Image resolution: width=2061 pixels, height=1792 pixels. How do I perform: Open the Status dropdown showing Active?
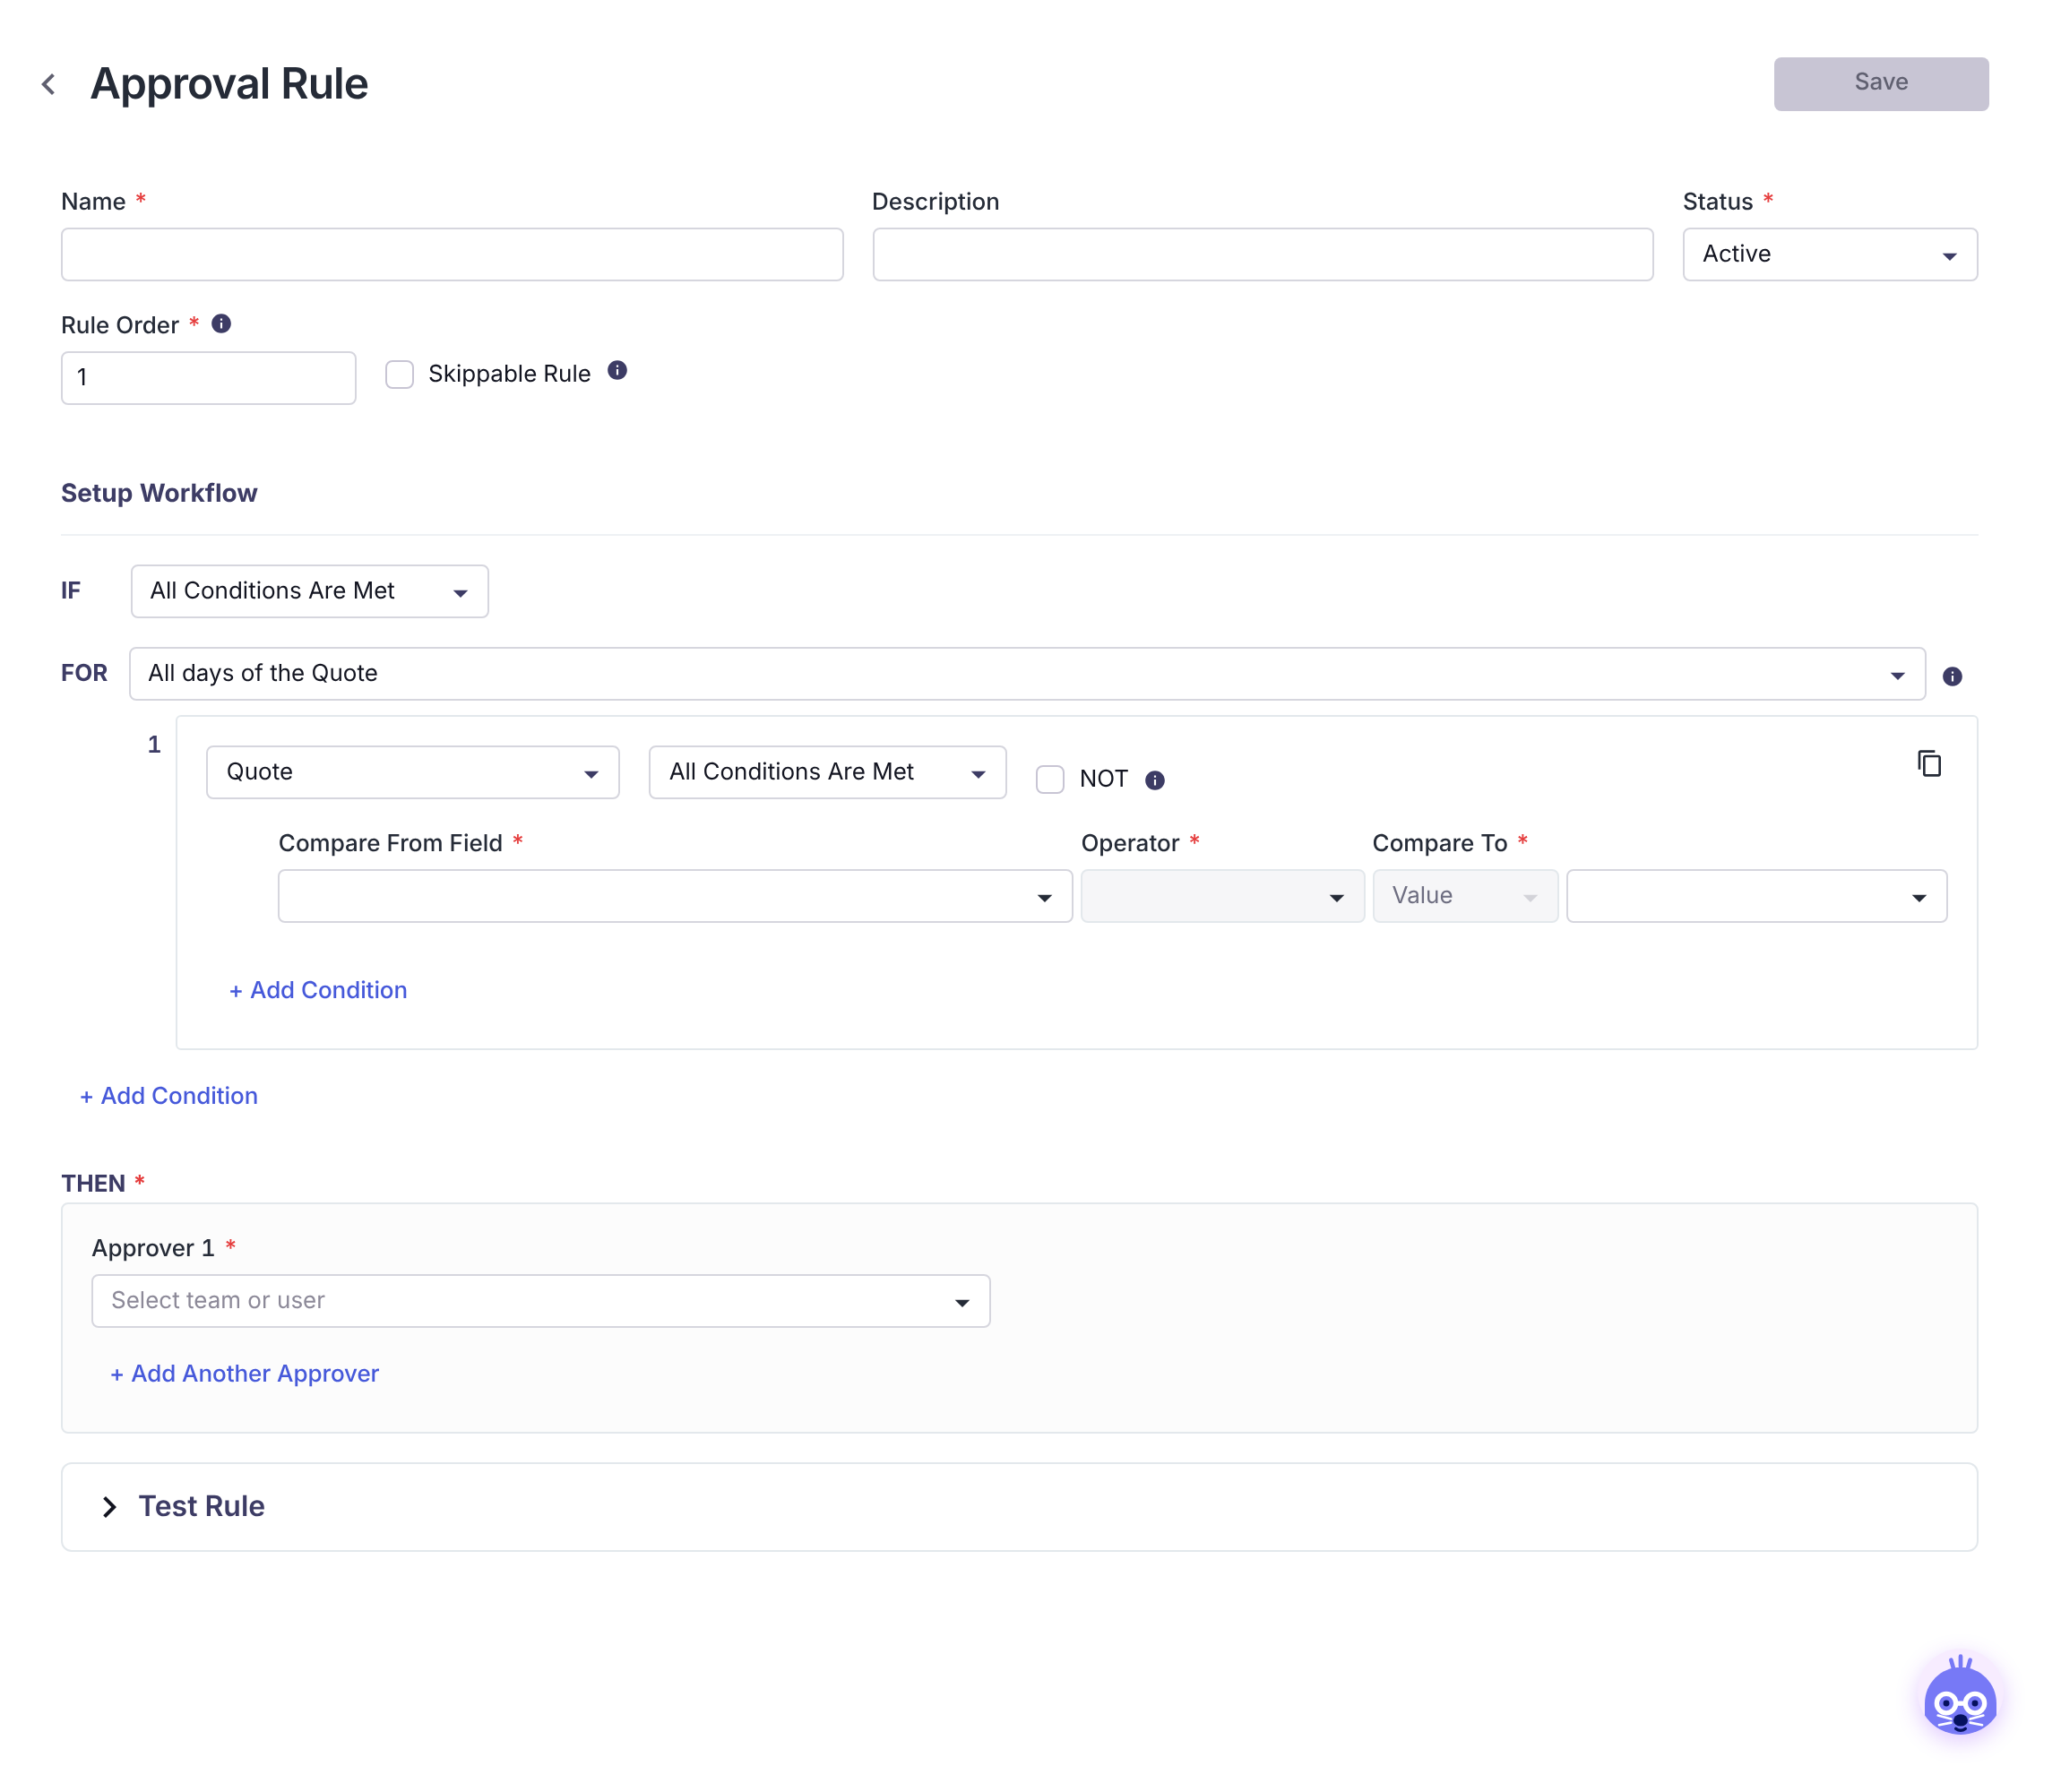tap(1830, 255)
